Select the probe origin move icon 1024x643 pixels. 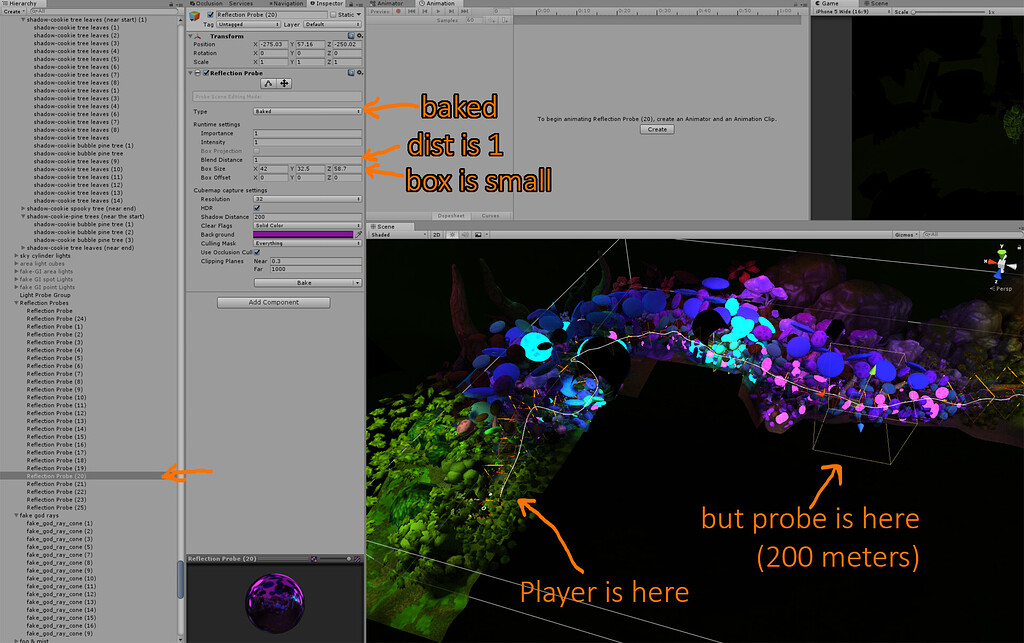(x=284, y=83)
